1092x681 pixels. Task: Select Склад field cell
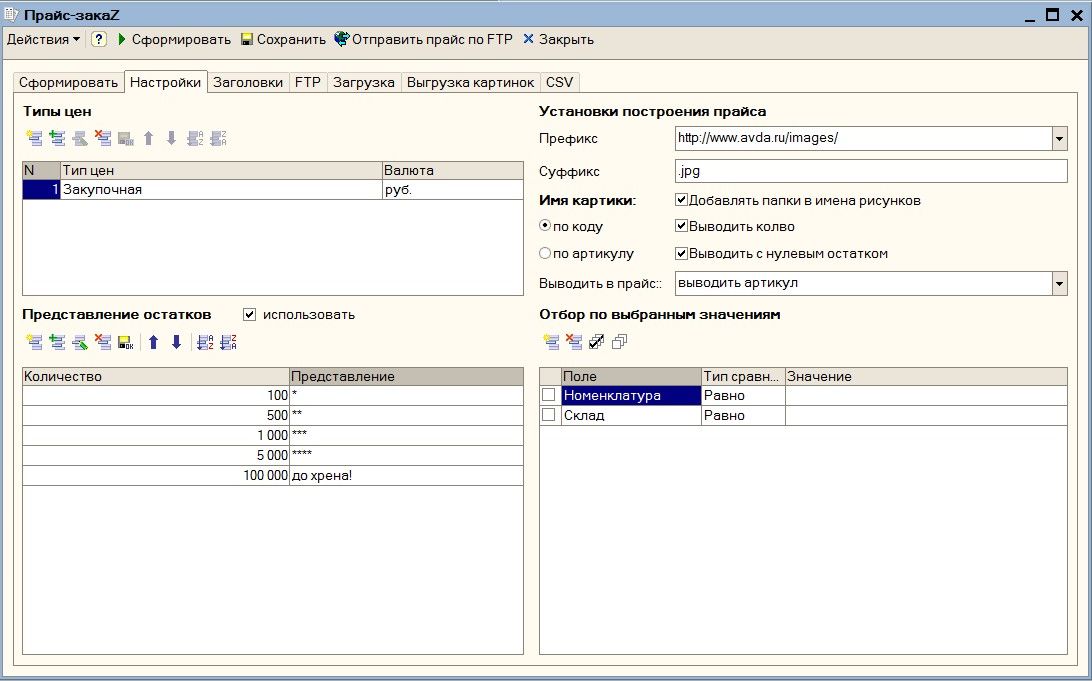pyautogui.click(x=631, y=416)
